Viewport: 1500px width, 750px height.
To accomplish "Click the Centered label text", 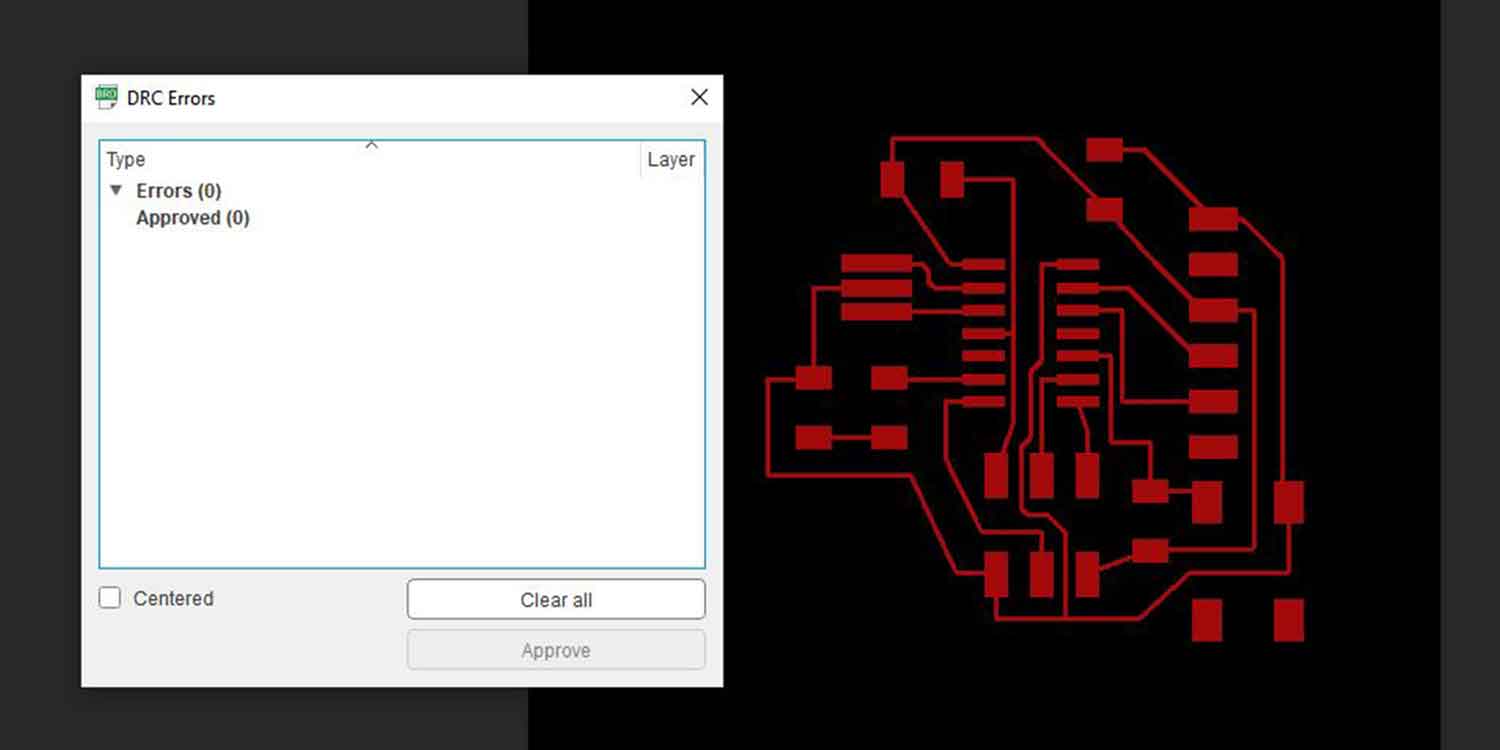I will [x=173, y=598].
